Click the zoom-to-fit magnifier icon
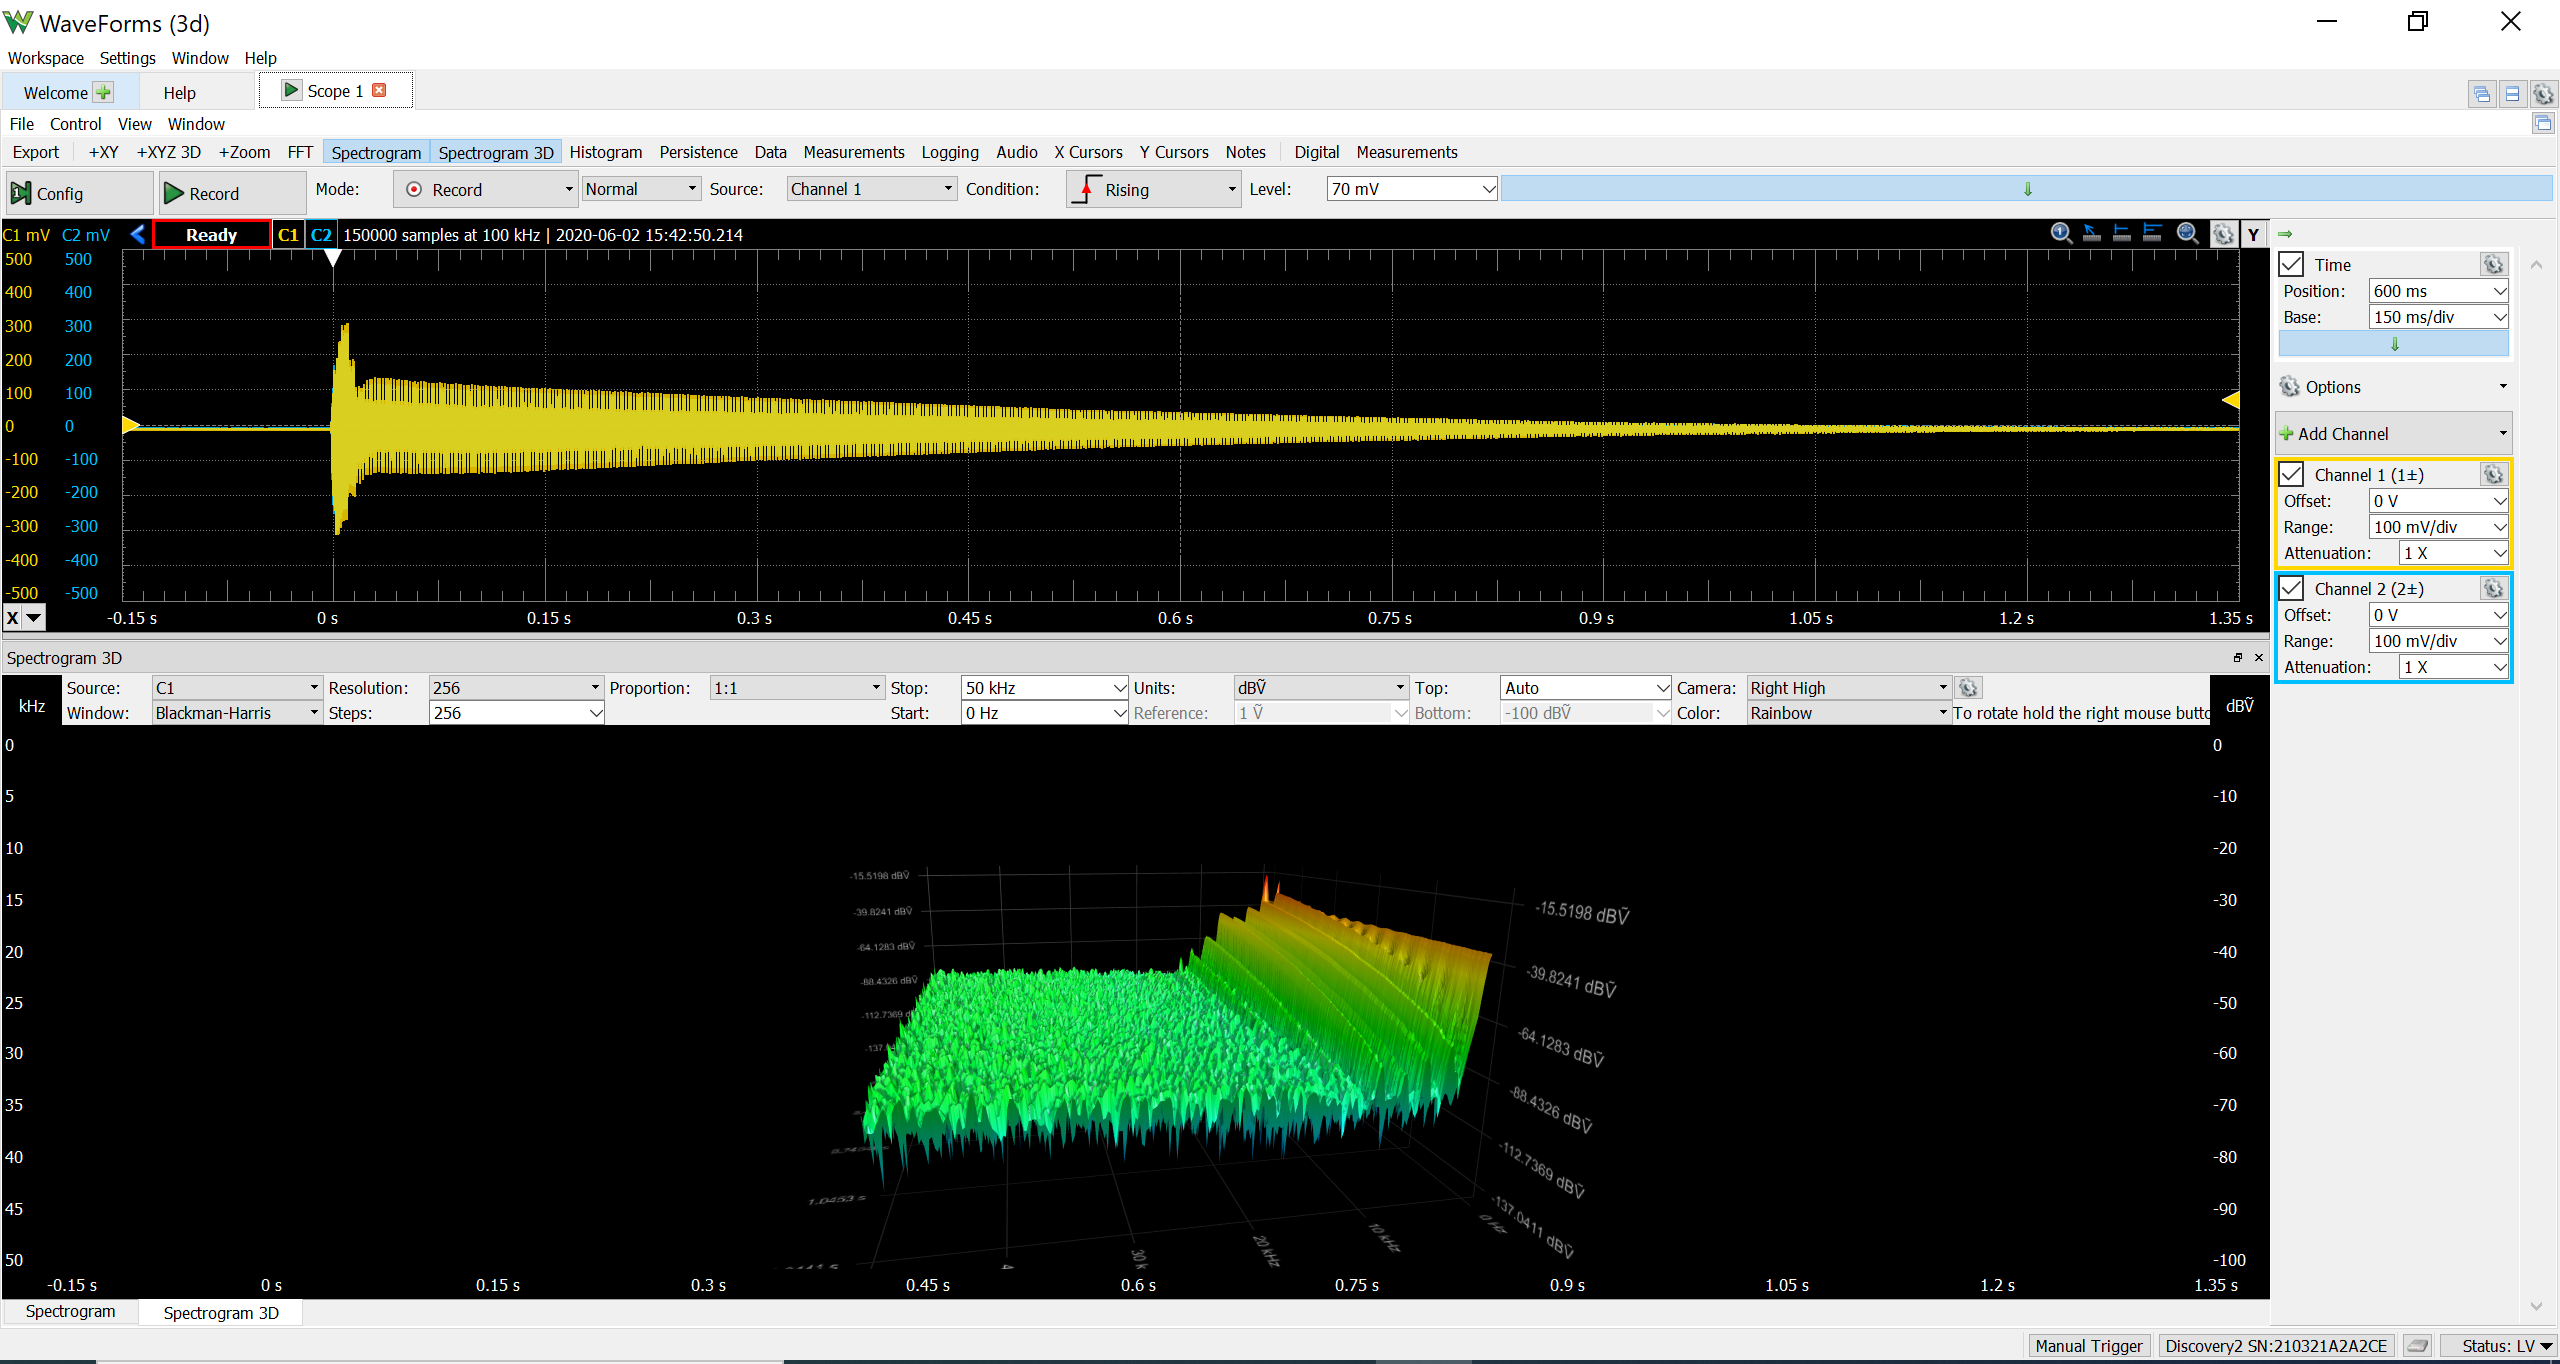This screenshot has height=1364, width=2560. coord(2188,234)
